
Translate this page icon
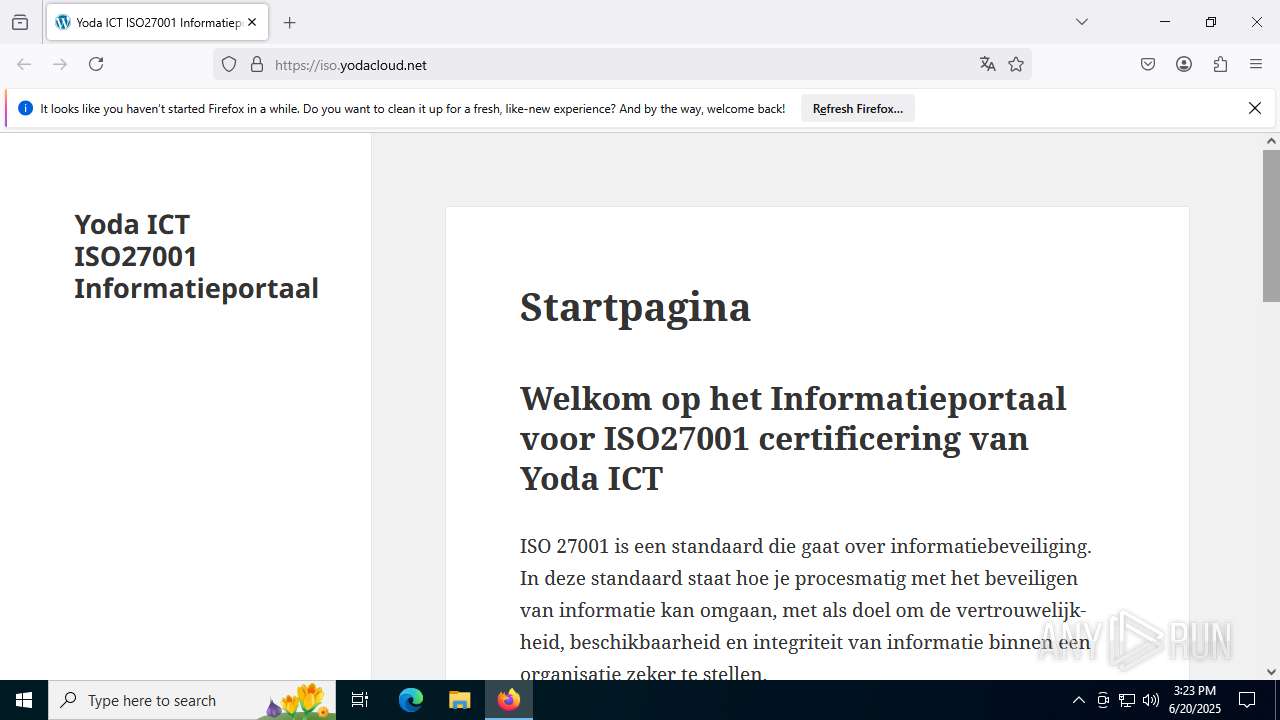(x=988, y=64)
